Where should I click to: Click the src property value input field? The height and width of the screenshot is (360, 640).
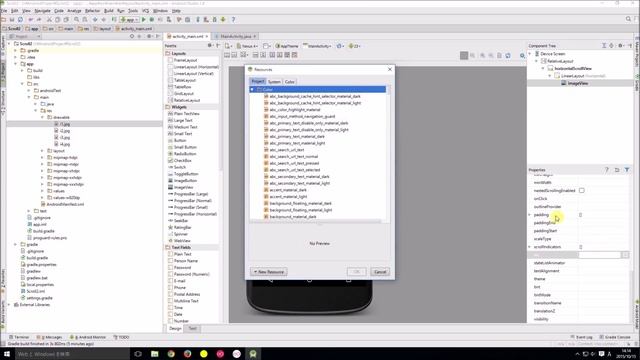point(600,255)
